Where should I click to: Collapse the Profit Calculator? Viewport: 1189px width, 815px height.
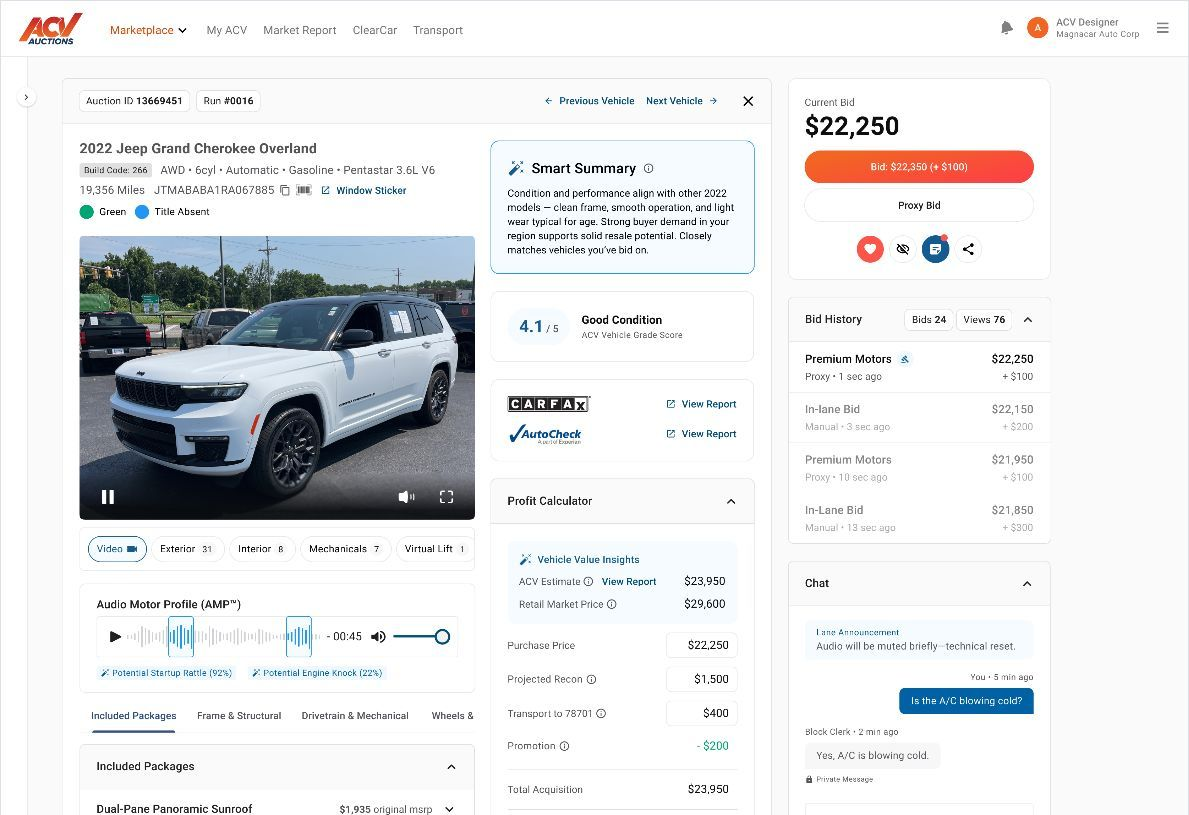coord(731,501)
